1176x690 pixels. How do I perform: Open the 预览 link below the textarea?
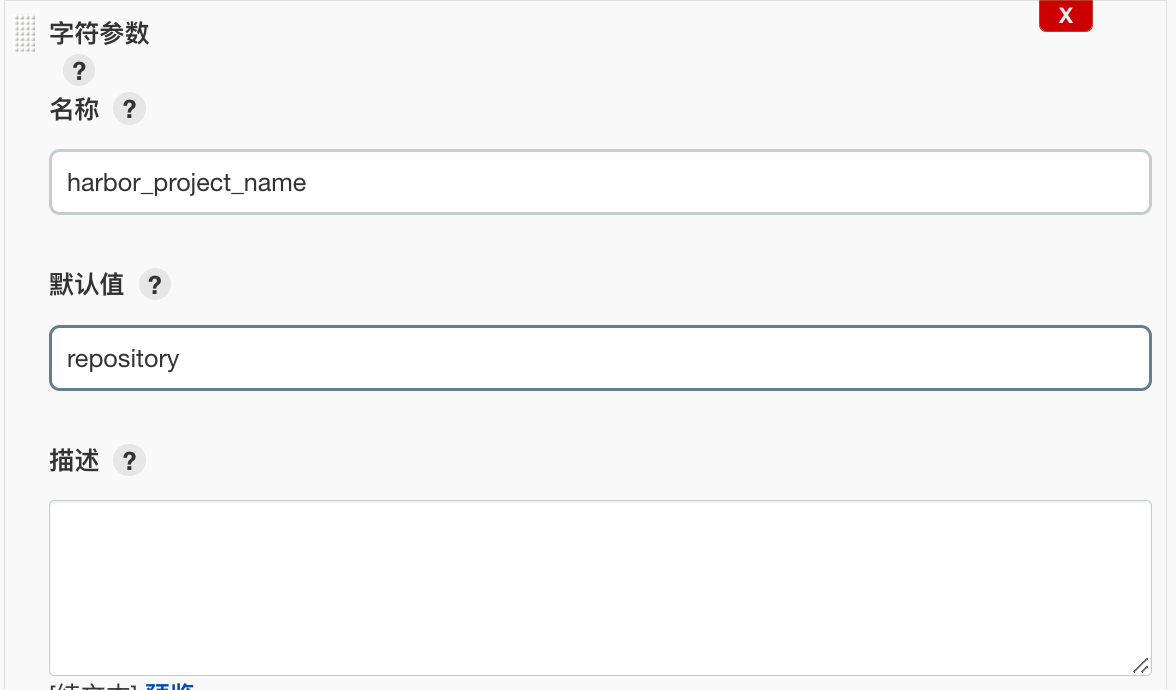coord(170,687)
